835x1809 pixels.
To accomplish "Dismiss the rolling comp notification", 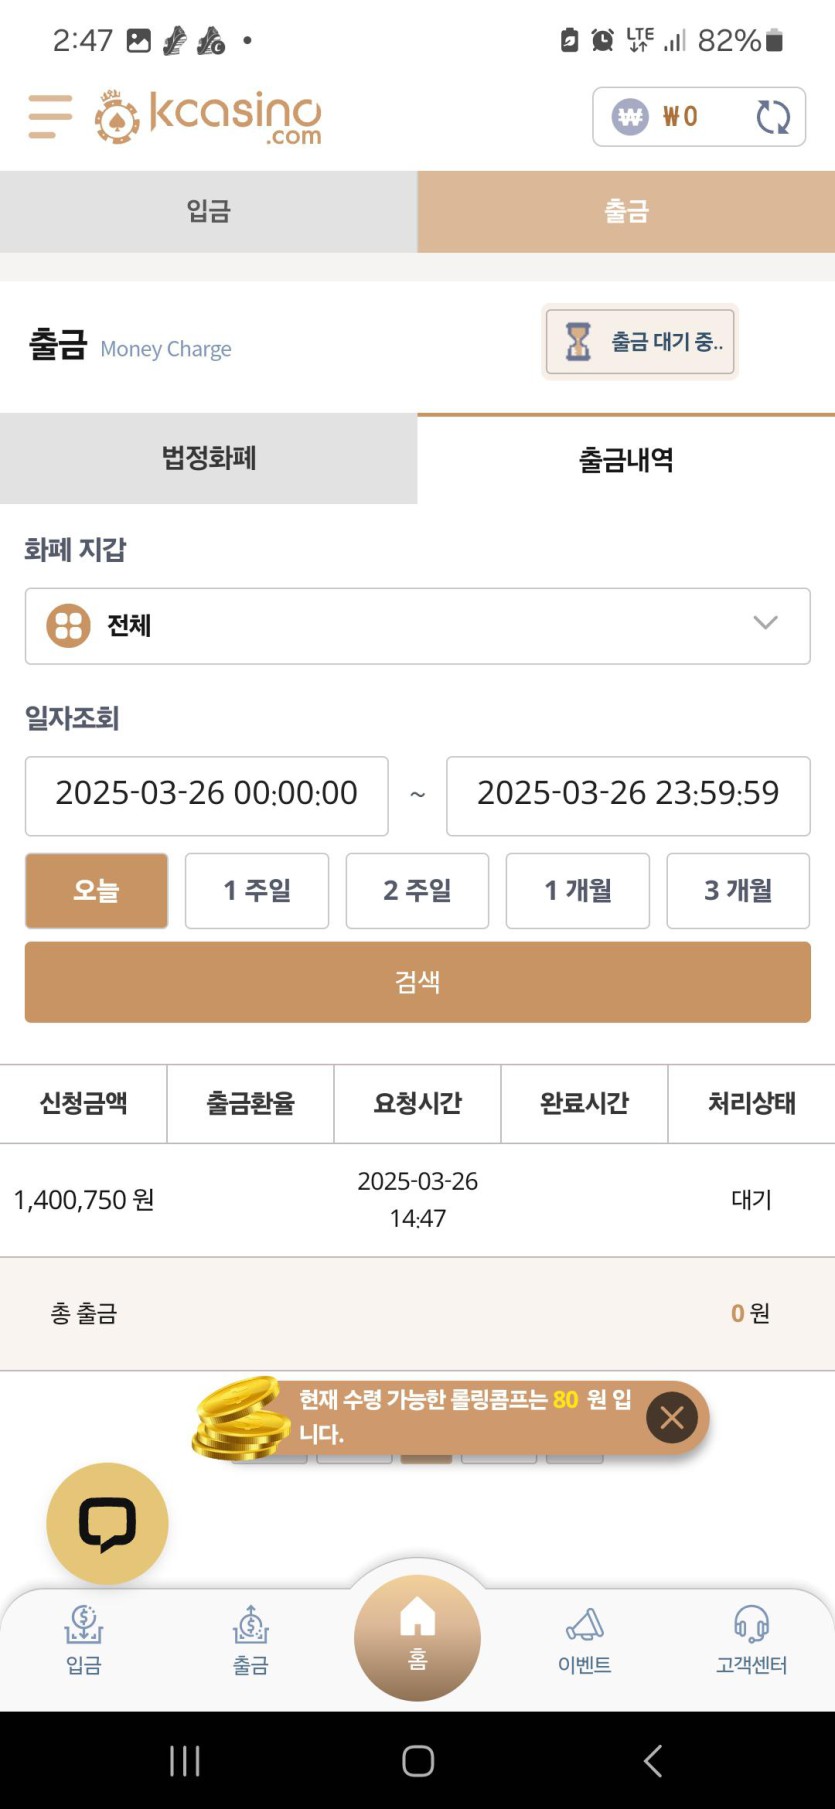I will [671, 1416].
